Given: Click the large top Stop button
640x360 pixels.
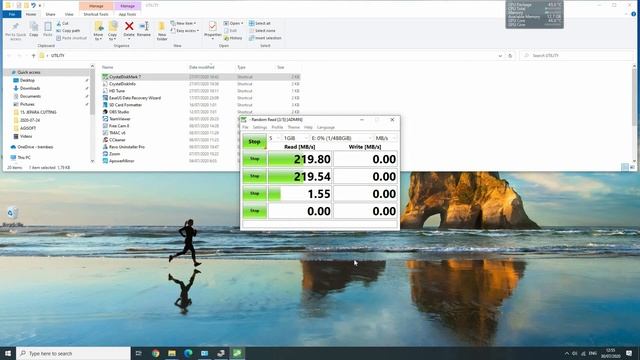Looking at the screenshot, I should click(254, 142).
